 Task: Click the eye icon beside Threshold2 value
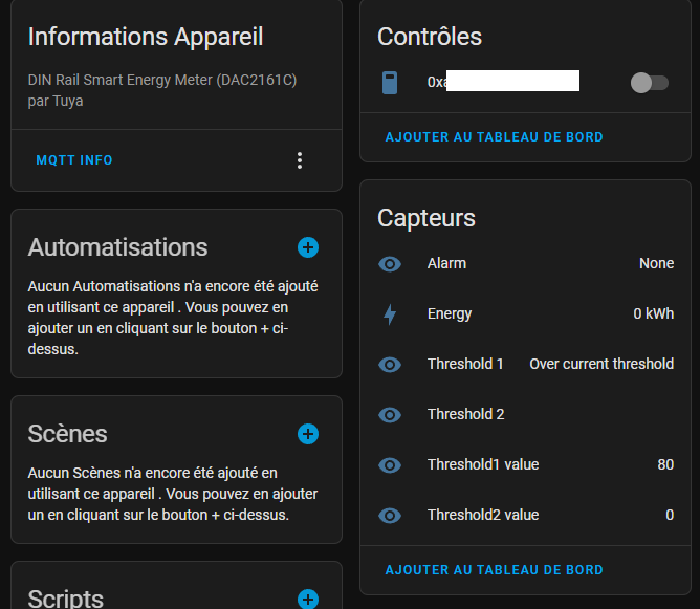point(390,516)
